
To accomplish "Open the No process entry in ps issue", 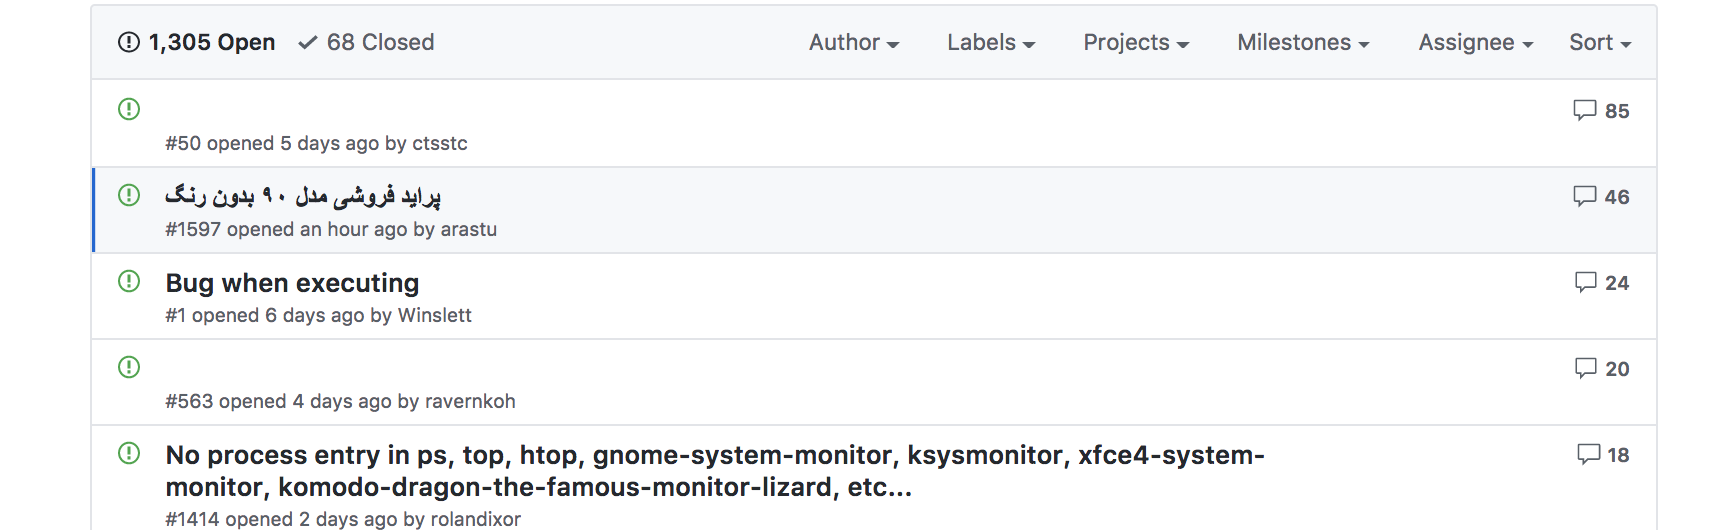I will (x=714, y=456).
